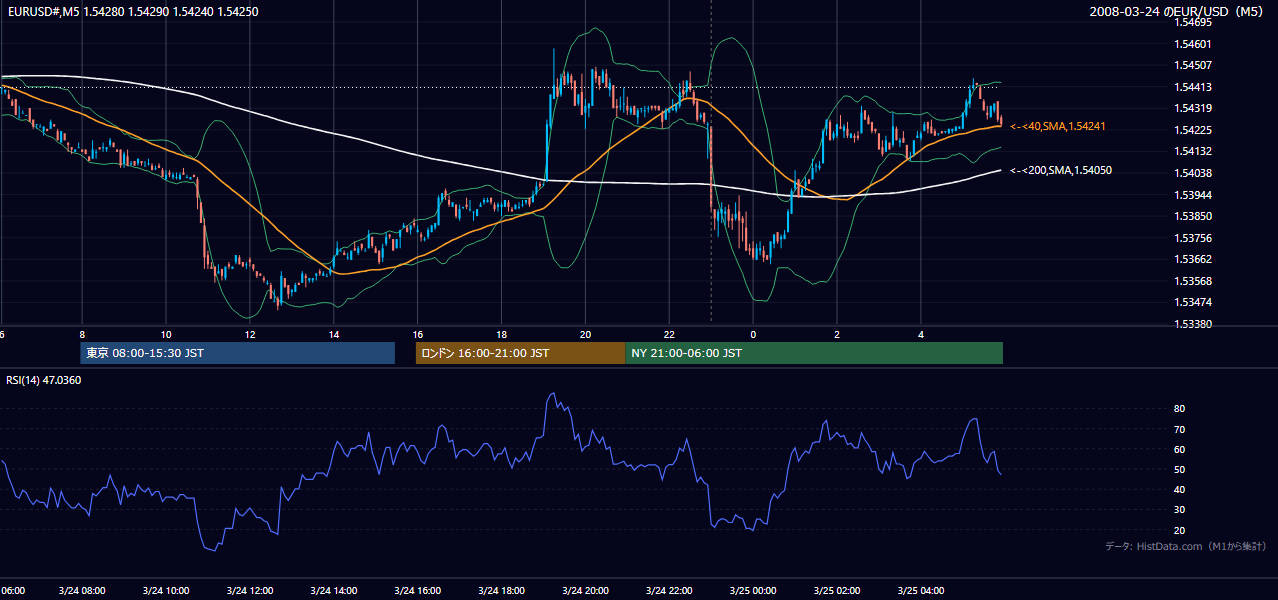Click RSI scale value 40
The width and height of the screenshot is (1278, 600).
pyautogui.click(x=1180, y=489)
